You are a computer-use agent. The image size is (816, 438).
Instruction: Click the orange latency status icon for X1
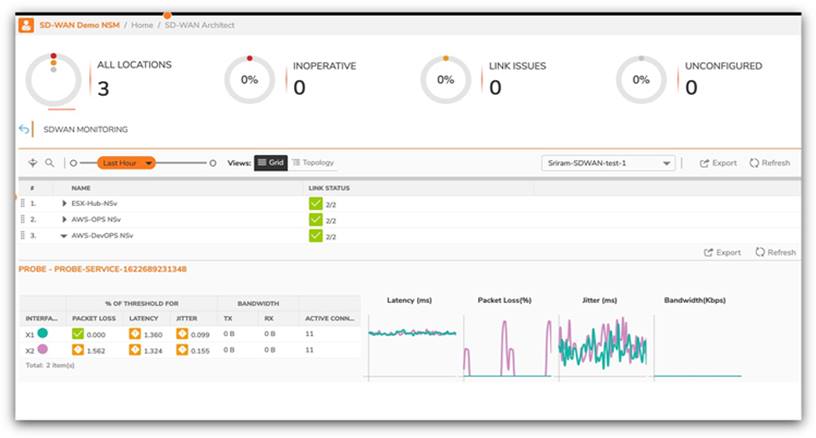pyautogui.click(x=136, y=333)
